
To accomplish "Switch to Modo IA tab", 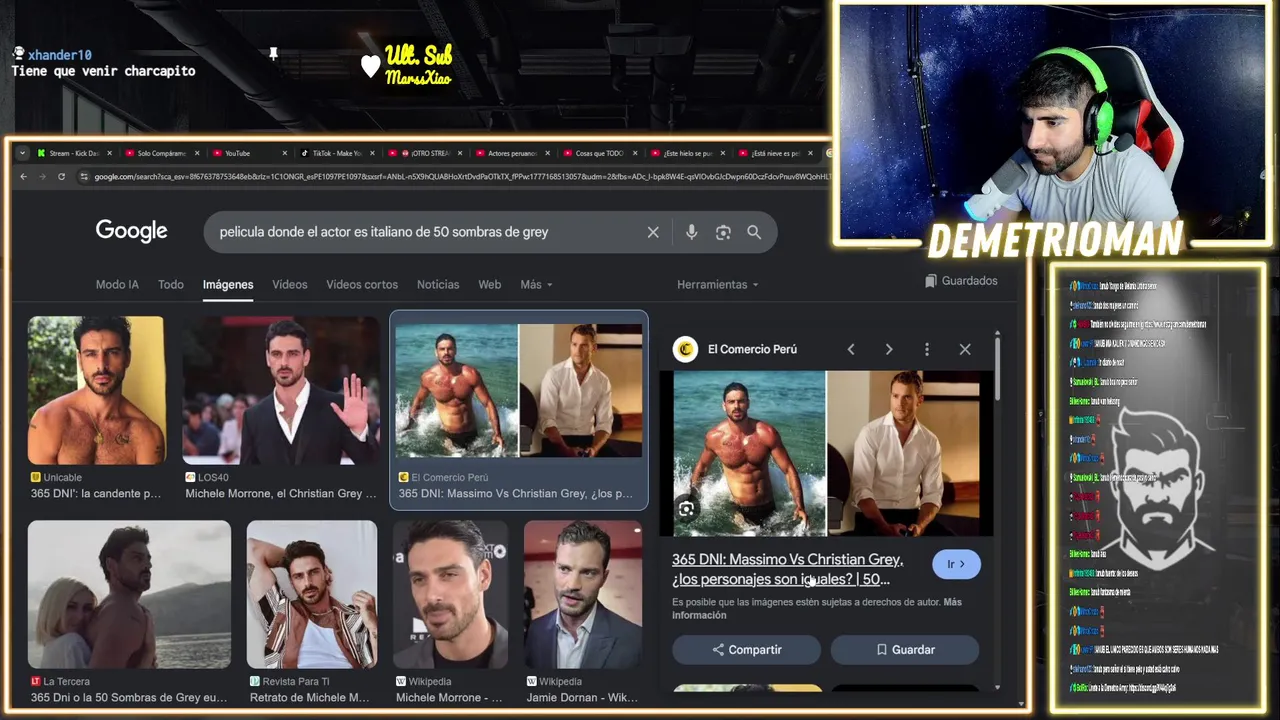I will (x=117, y=285).
